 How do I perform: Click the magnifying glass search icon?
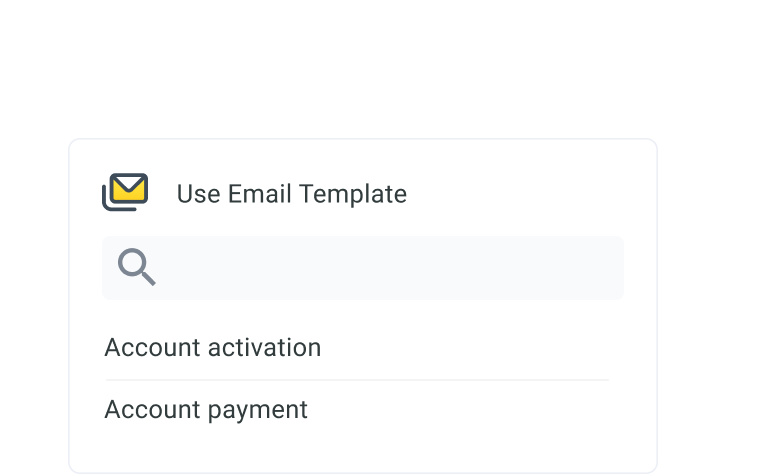pos(136,267)
